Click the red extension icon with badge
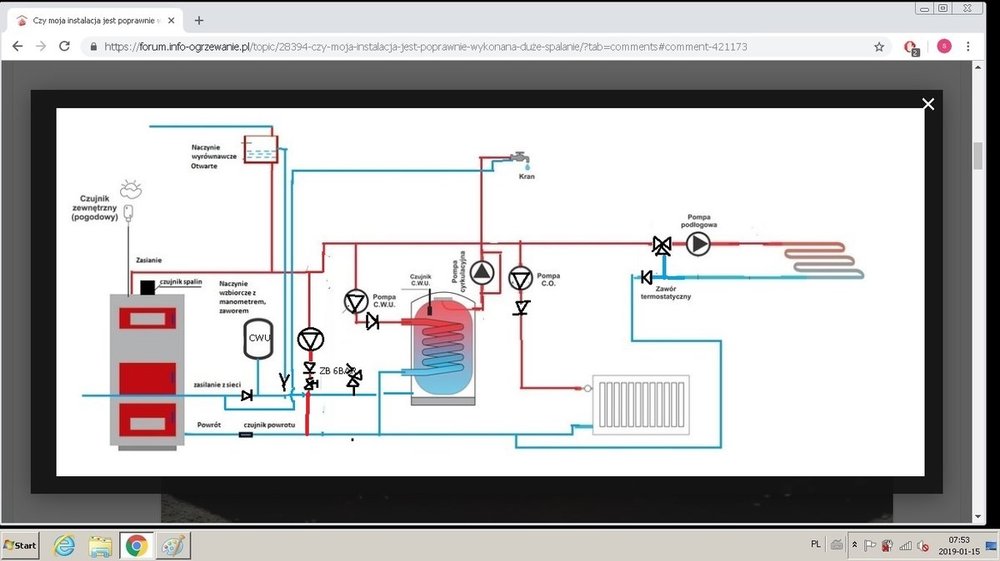Image resolution: width=1000 pixels, height=561 pixels. coord(911,46)
